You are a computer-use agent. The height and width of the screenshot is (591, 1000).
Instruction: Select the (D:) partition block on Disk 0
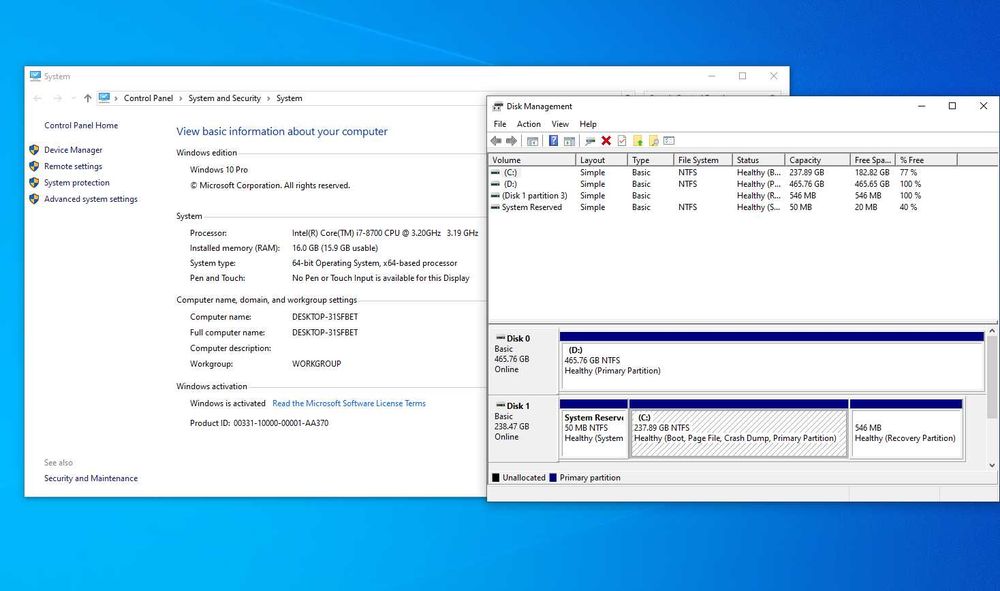click(x=772, y=361)
